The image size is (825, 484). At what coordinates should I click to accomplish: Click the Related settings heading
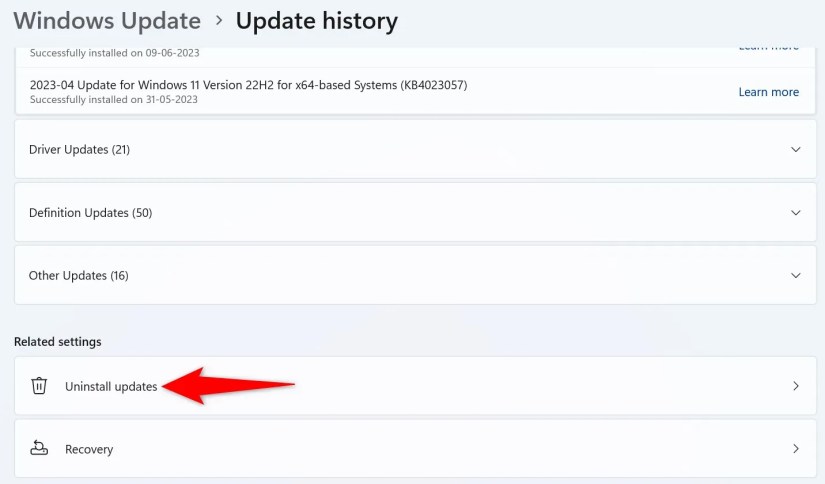click(57, 341)
